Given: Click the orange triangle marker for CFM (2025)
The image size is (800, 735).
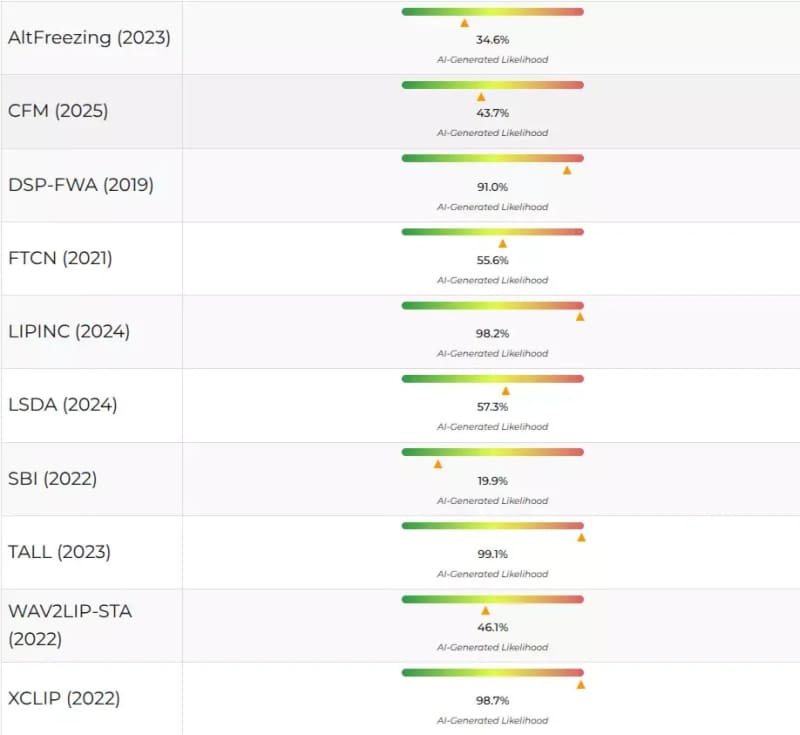Looking at the screenshot, I should pos(481,97).
